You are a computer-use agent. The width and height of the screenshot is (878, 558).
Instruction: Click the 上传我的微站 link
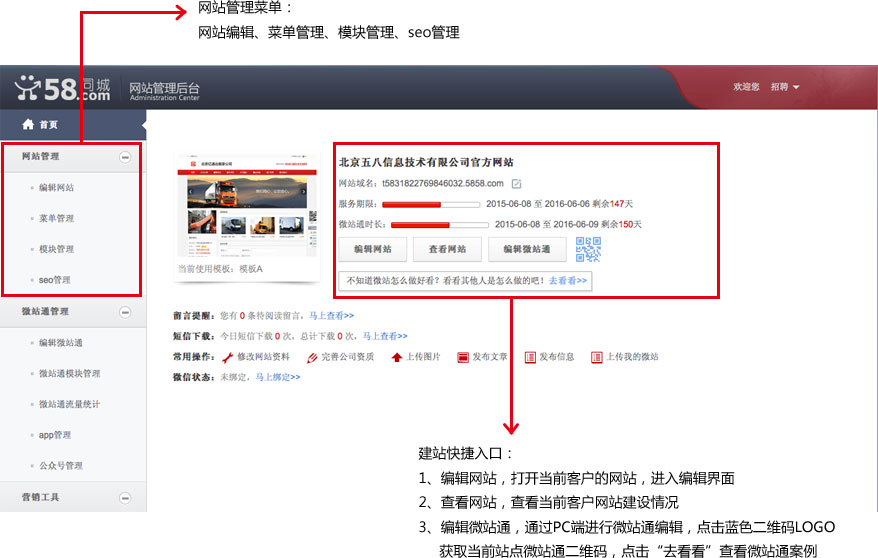632,357
